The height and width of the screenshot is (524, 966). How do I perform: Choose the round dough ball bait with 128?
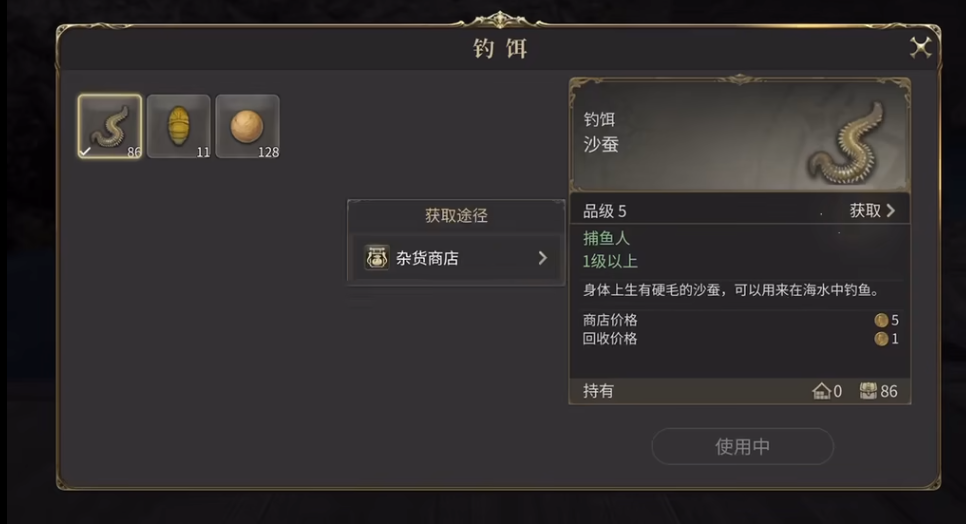point(247,126)
